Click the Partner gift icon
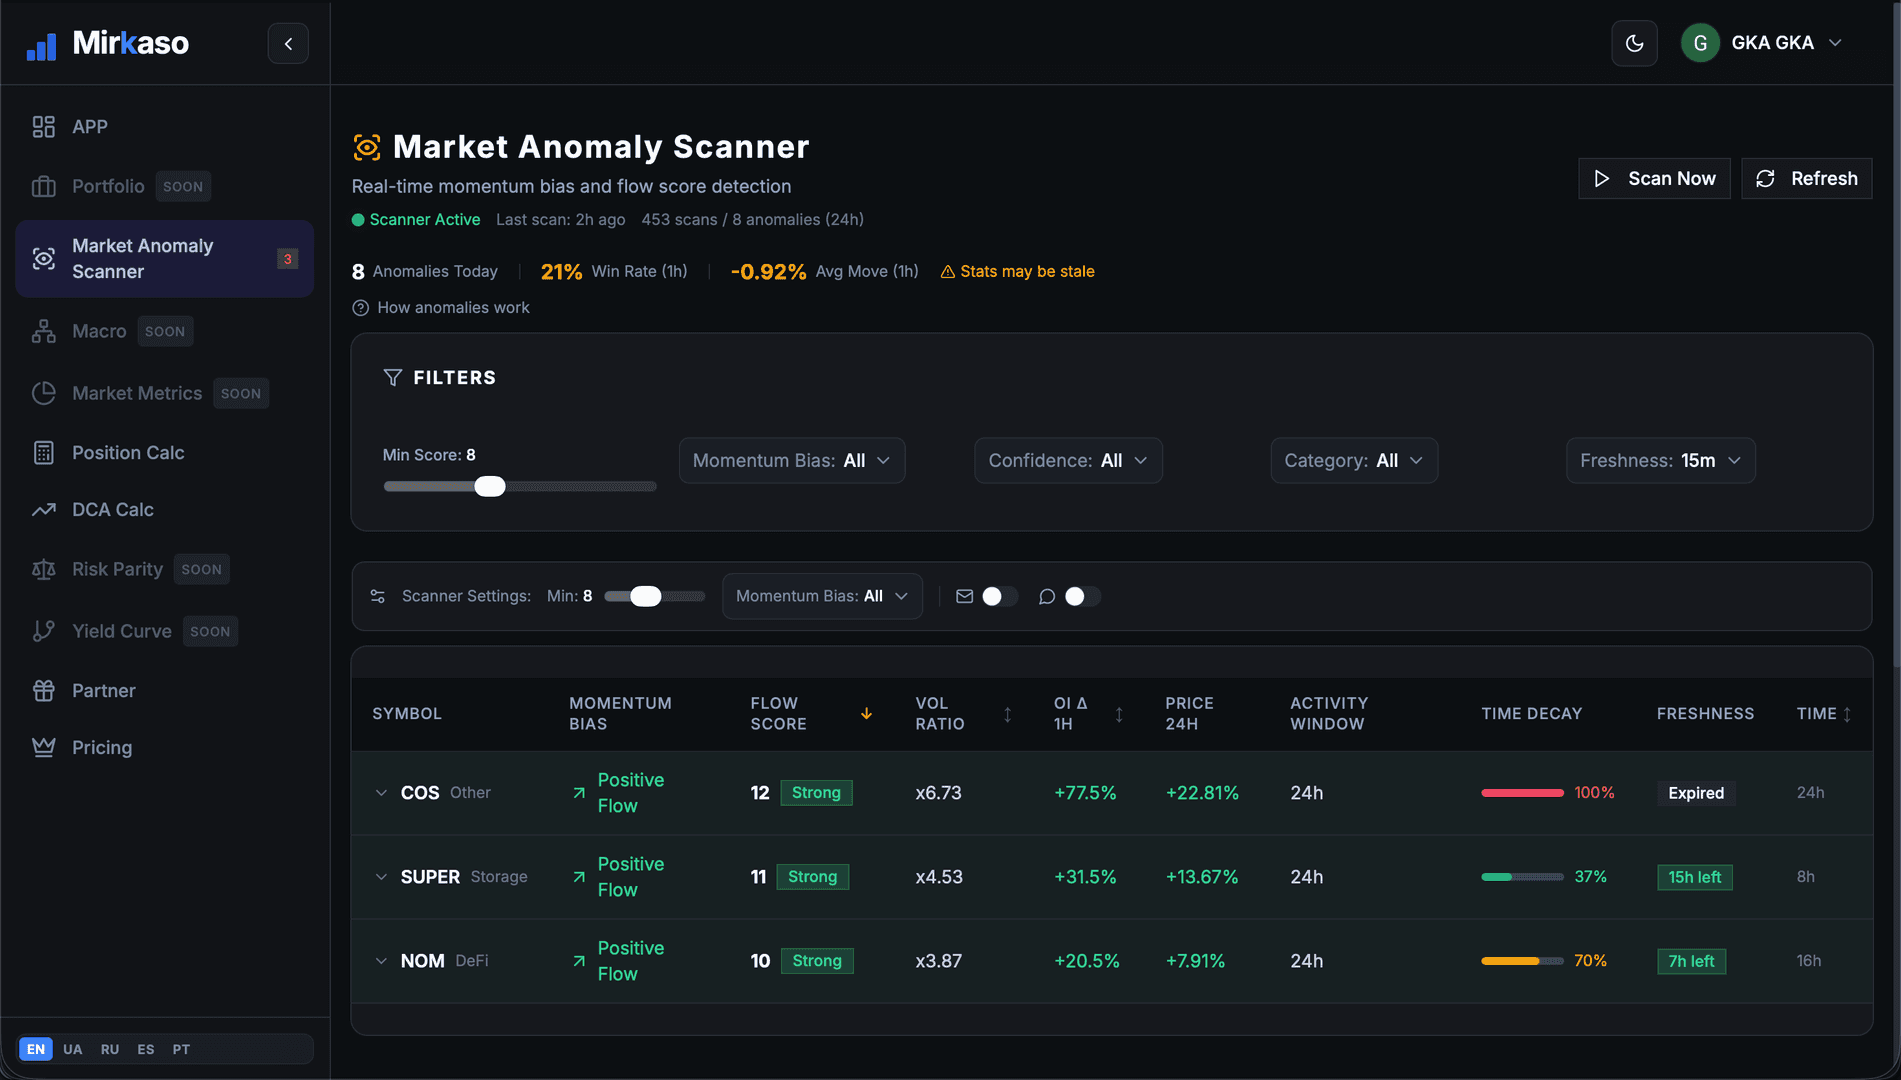Image resolution: width=1901 pixels, height=1080 pixels. [x=43, y=691]
